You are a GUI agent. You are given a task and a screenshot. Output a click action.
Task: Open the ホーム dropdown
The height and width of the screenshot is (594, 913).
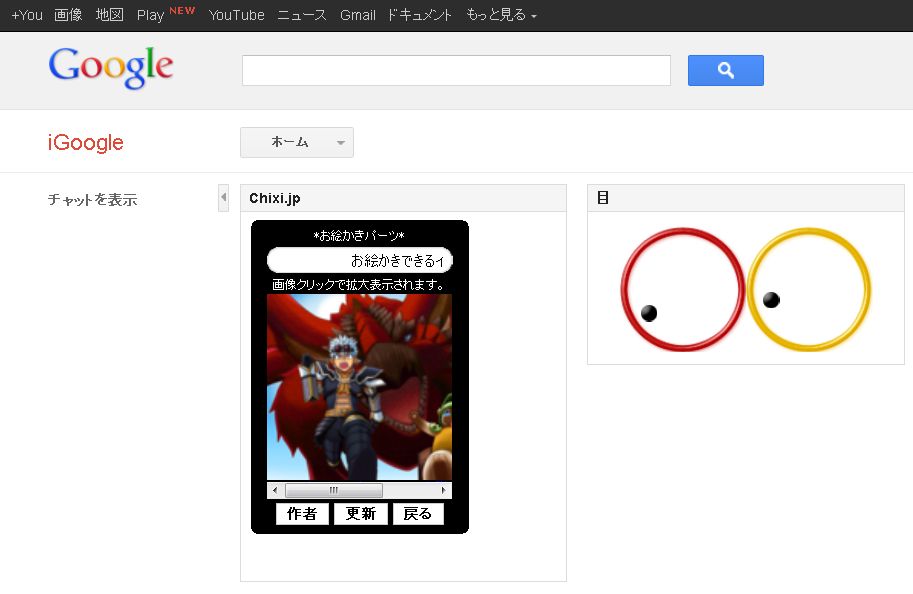[297, 143]
